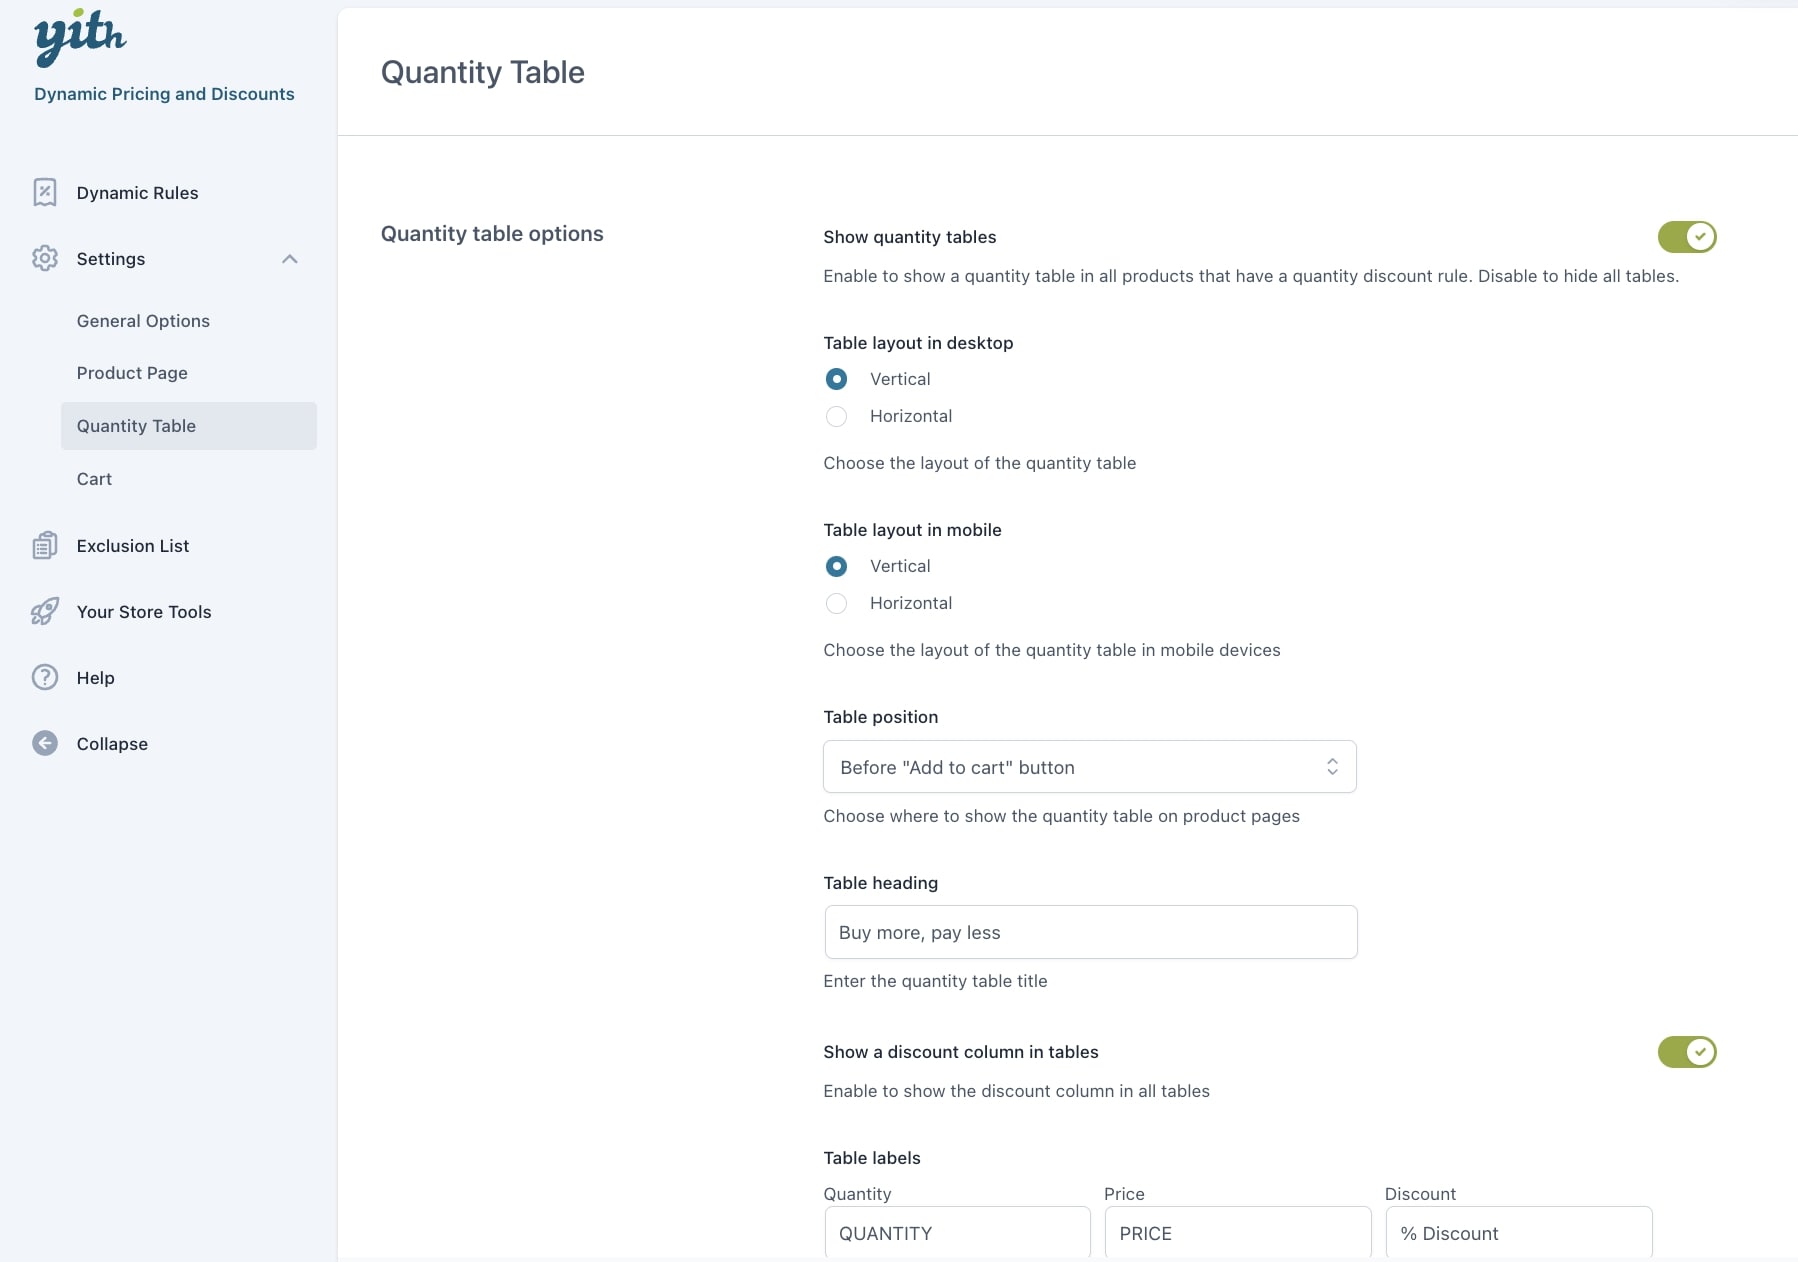Go to the Product Page settings

(x=132, y=373)
